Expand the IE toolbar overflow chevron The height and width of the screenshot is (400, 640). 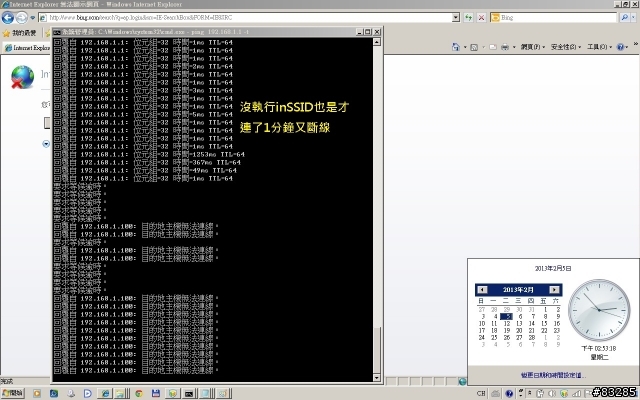click(635, 44)
